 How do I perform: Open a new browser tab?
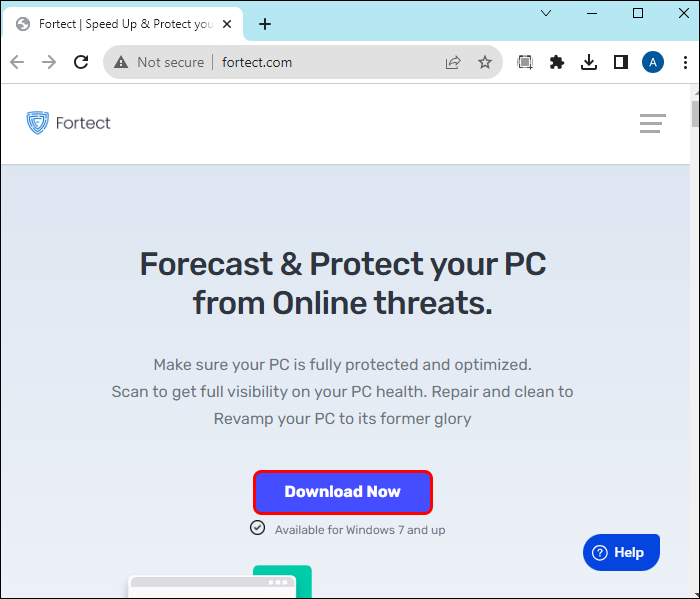(x=265, y=24)
